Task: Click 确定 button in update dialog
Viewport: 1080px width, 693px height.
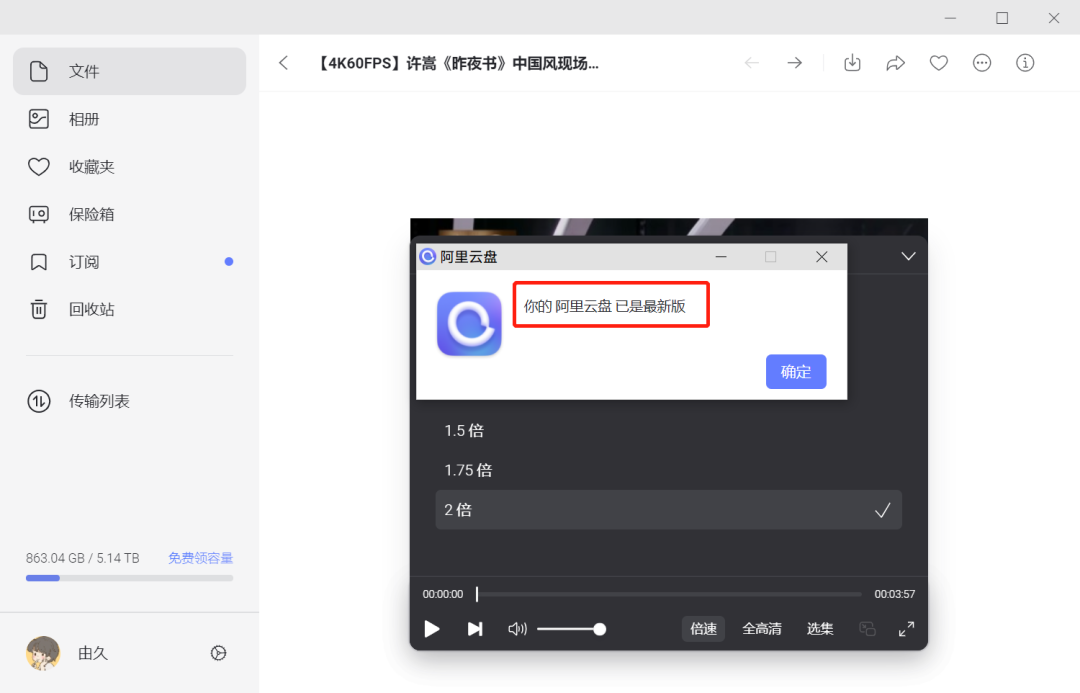Action: click(796, 372)
